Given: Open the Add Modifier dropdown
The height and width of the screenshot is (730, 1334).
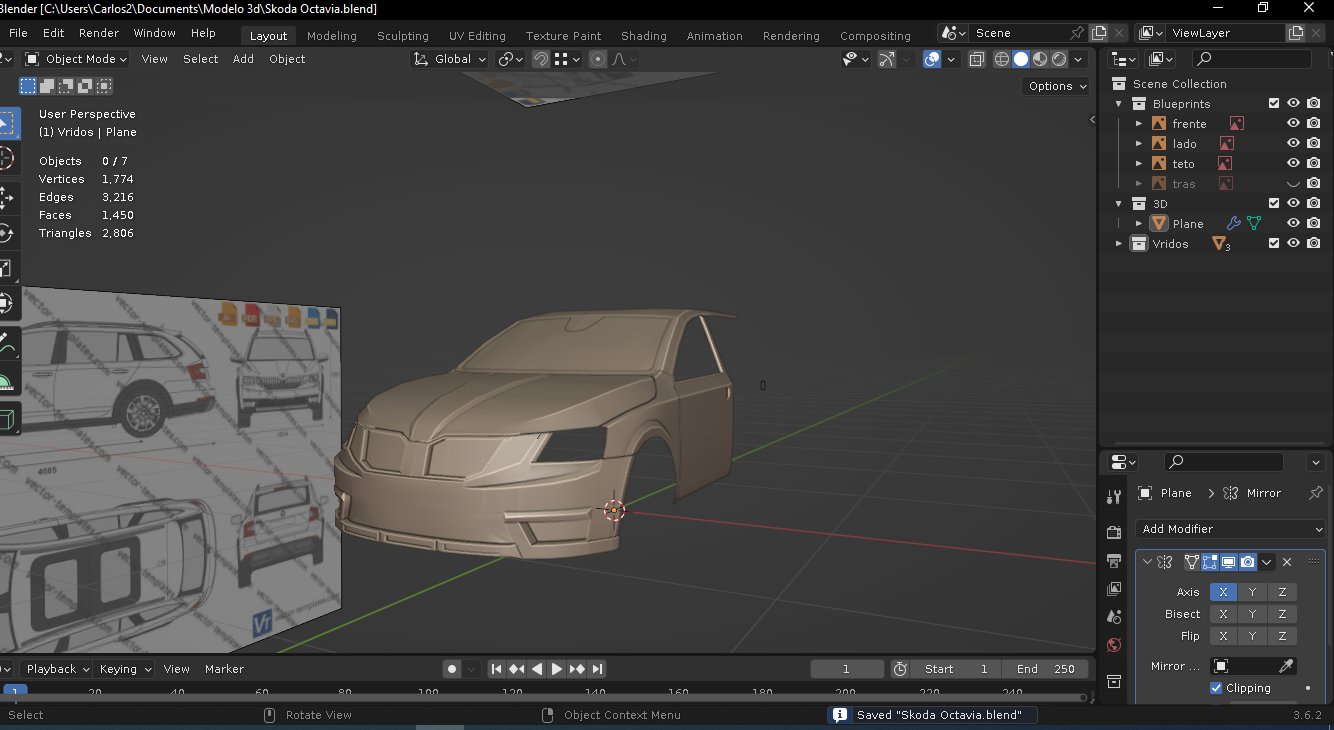Looking at the screenshot, I should click(1230, 529).
